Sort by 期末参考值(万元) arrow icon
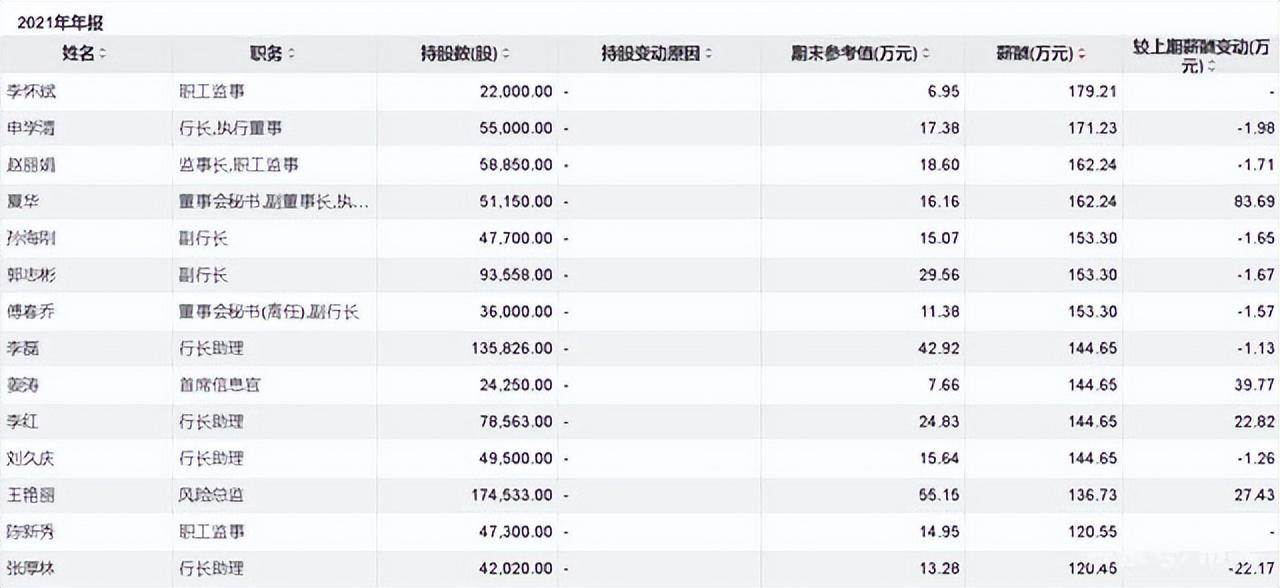This screenshot has height=588, width=1280. click(x=926, y=54)
